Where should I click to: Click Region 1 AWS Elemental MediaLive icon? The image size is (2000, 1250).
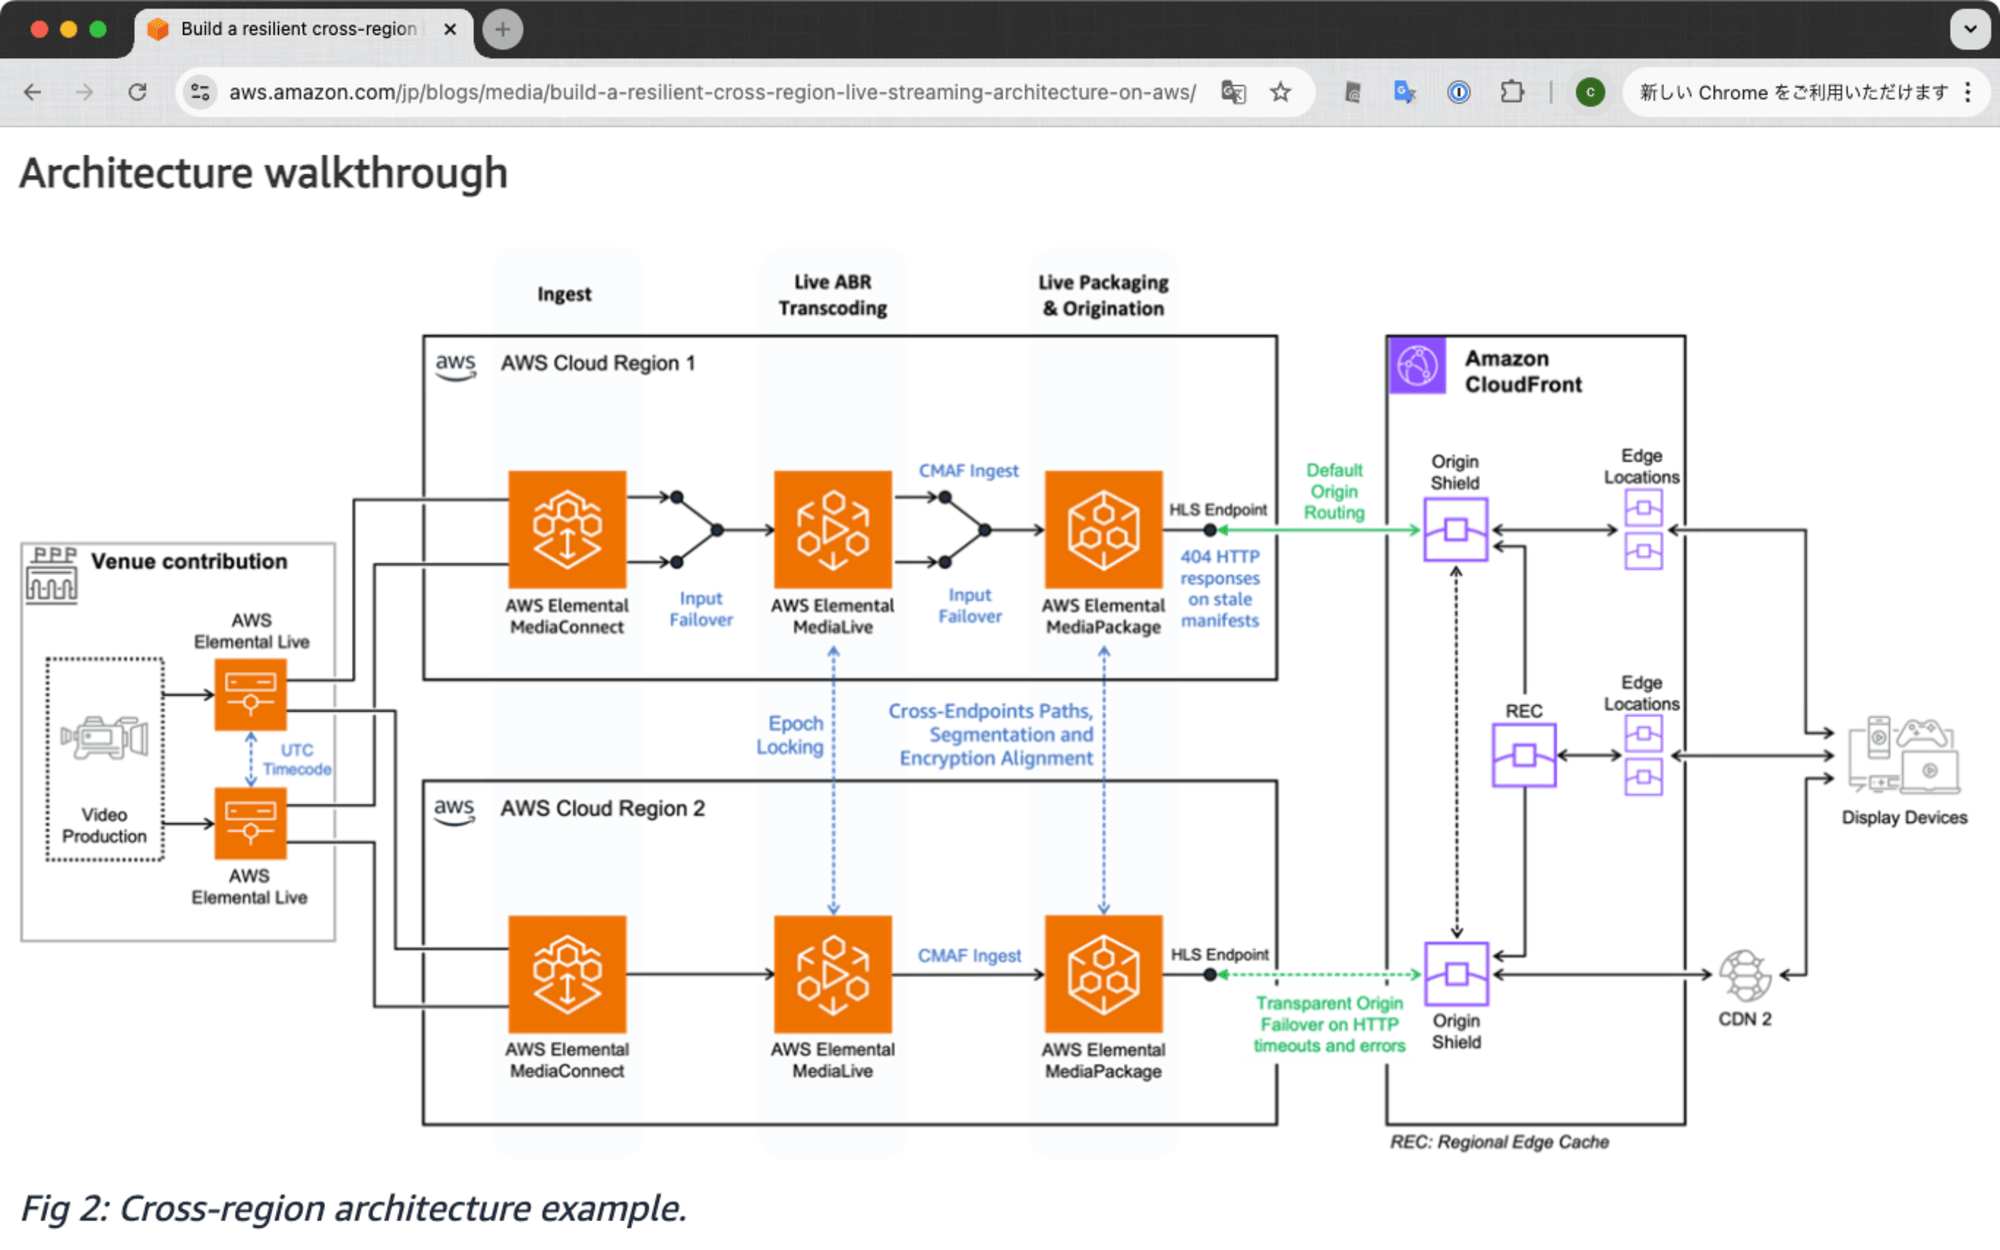click(832, 529)
